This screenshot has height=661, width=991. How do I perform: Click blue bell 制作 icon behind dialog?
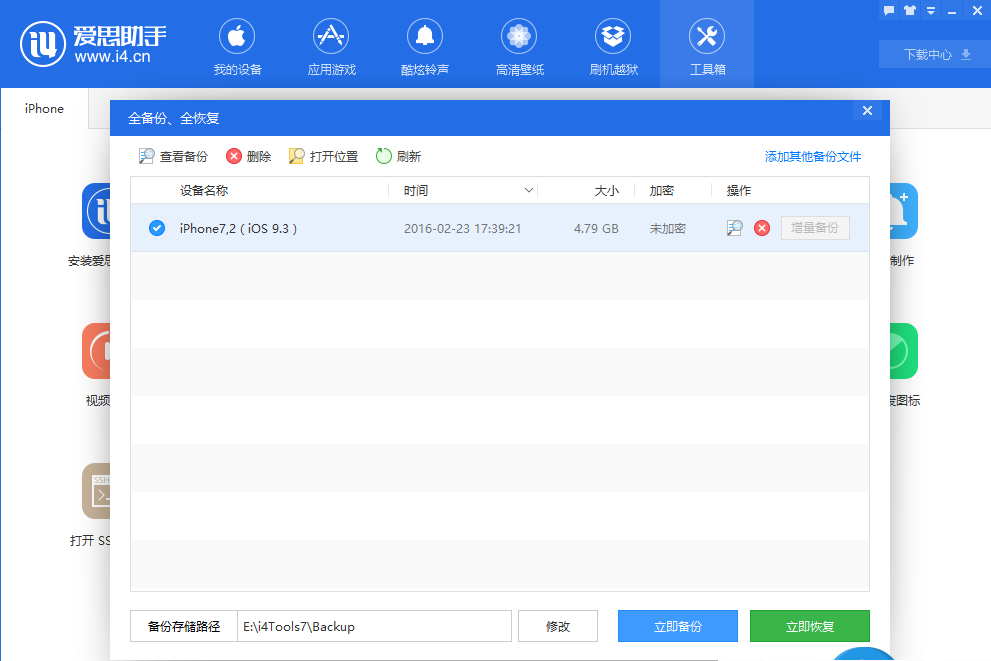[904, 211]
